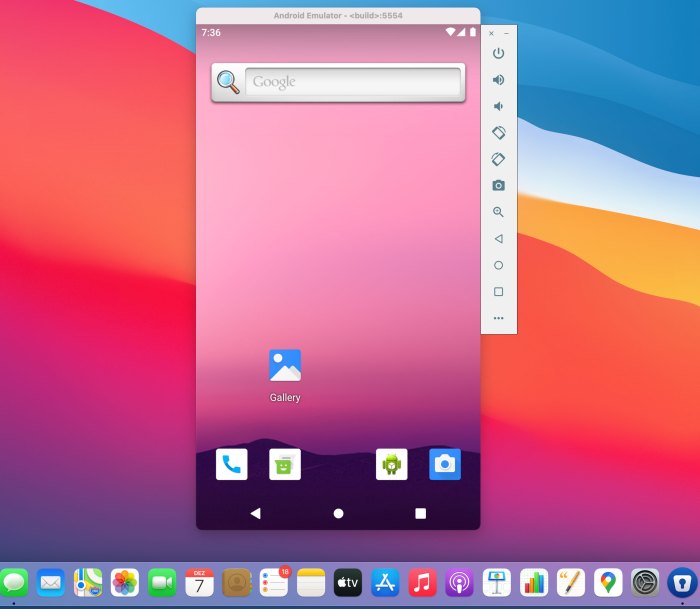Open Google Maps from the dock
The width and height of the screenshot is (700, 609).
click(x=608, y=582)
